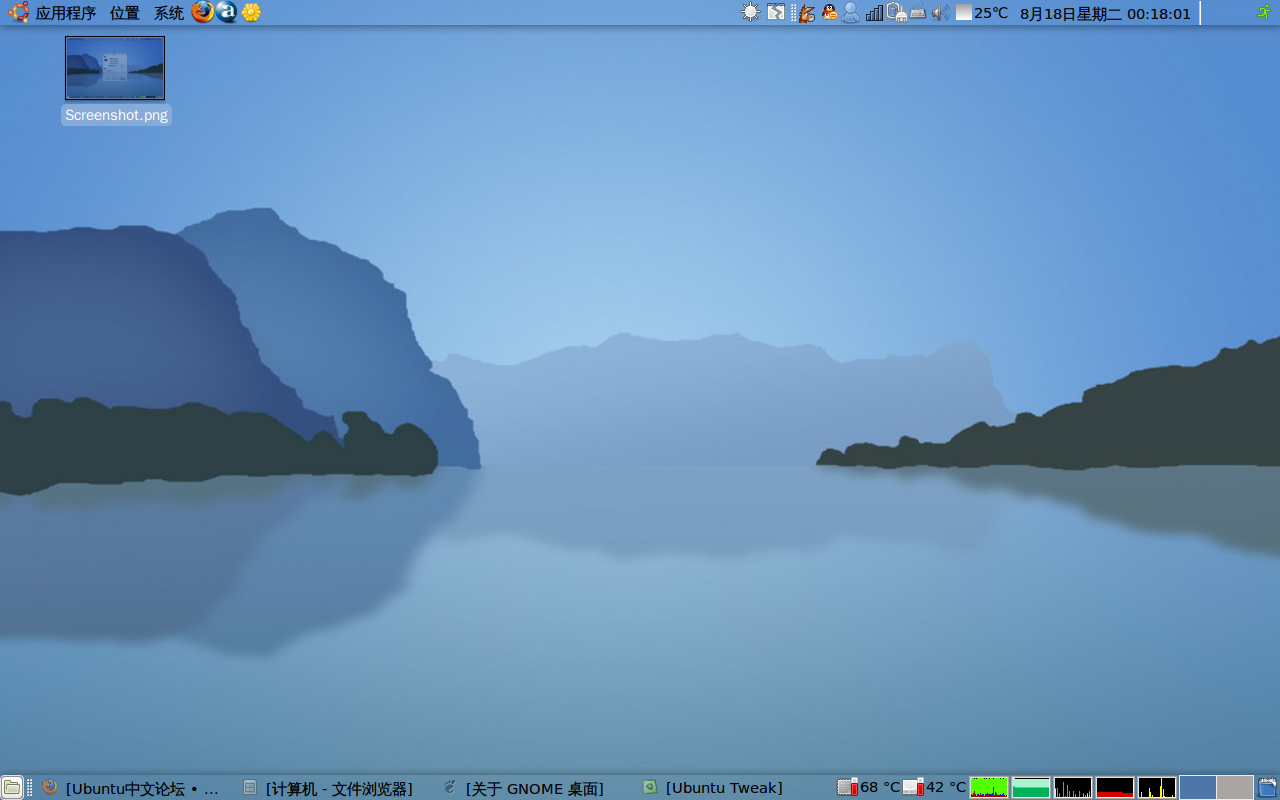Click the Ubuntu logo icon
This screenshot has height=800, width=1280.
pyautogui.click(x=19, y=12)
